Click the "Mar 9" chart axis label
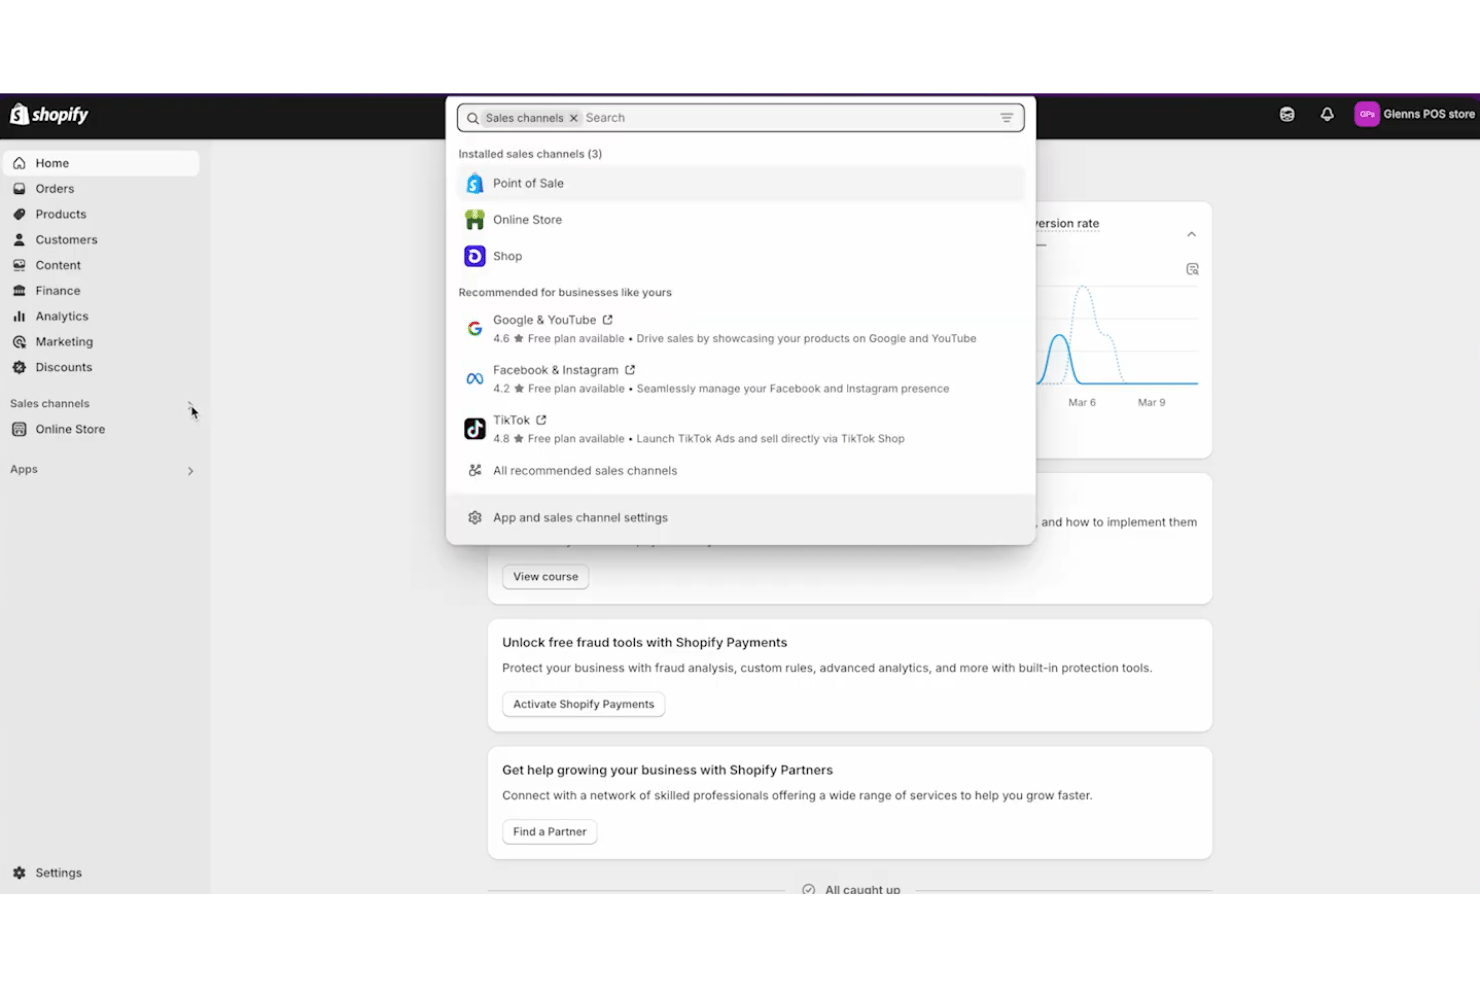The image size is (1480, 987). pos(1152,403)
